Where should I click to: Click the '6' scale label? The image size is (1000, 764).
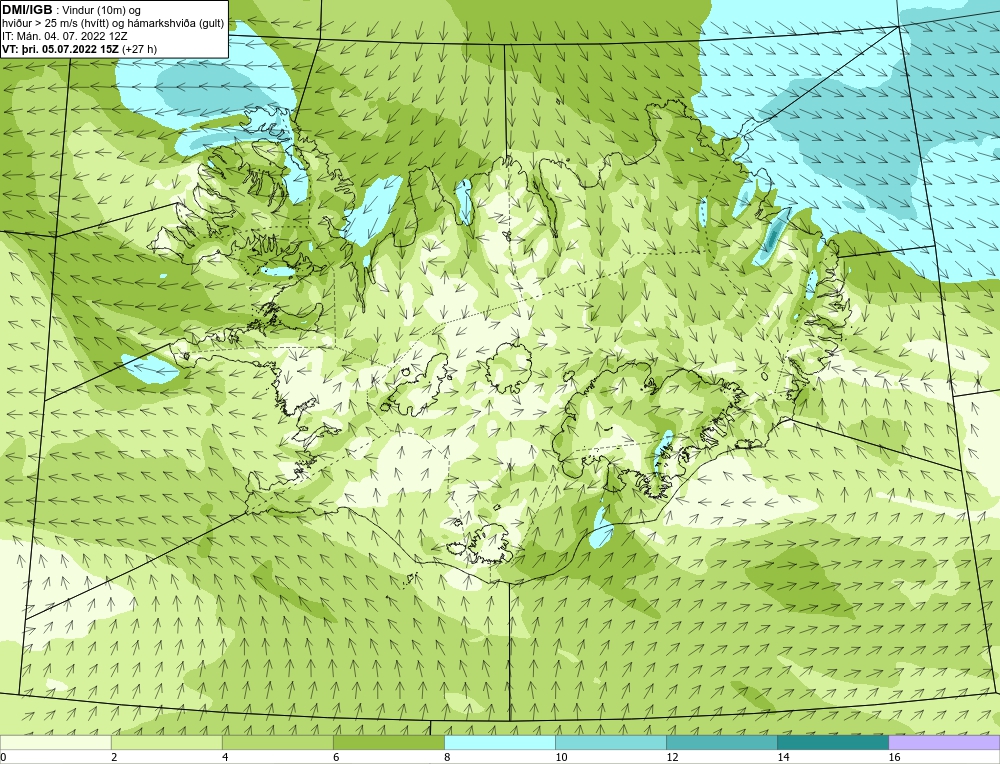click(336, 757)
